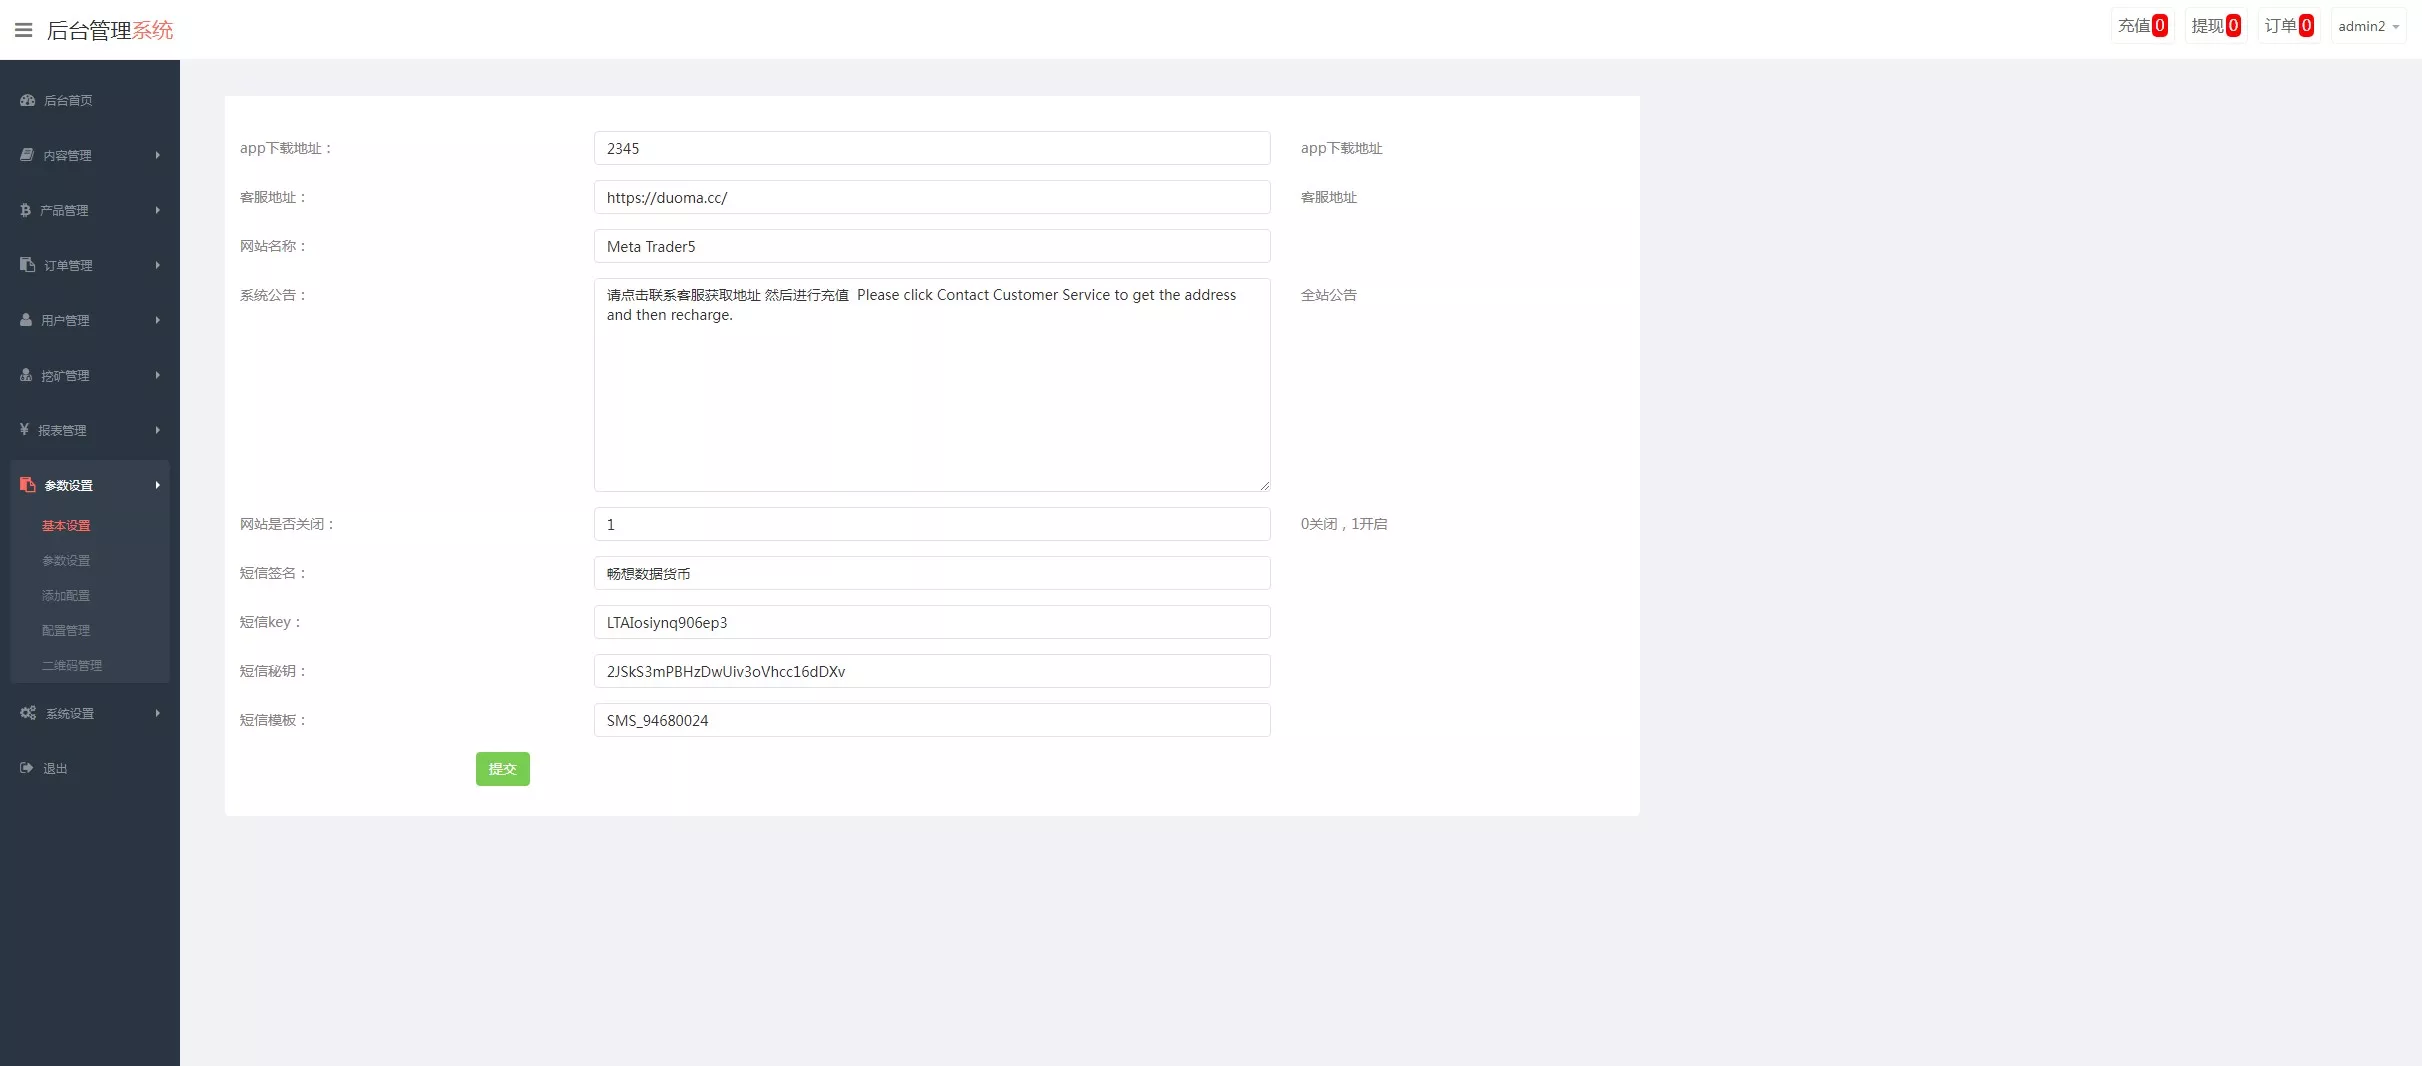Click the 网站是否关闭： field label
The width and height of the screenshot is (2422, 1066).
tap(288, 524)
